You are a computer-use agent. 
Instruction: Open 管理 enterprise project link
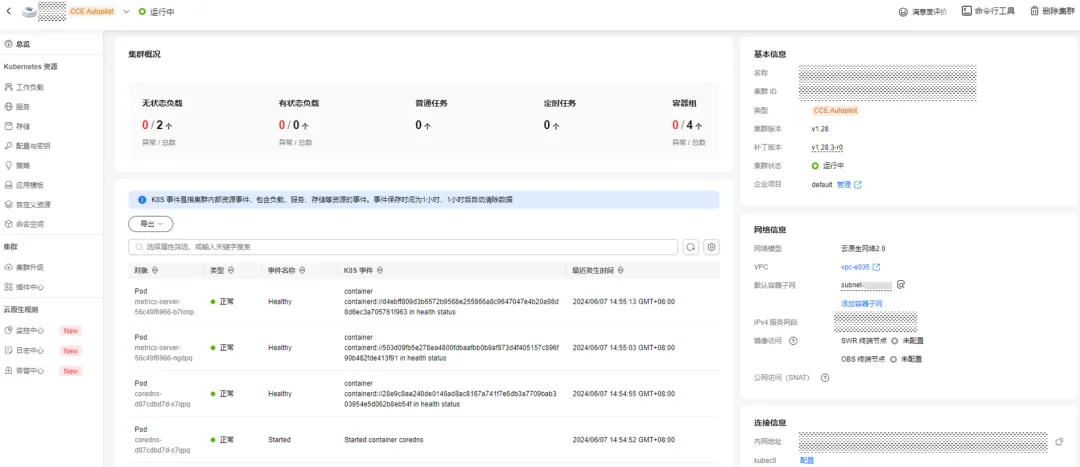click(x=844, y=185)
